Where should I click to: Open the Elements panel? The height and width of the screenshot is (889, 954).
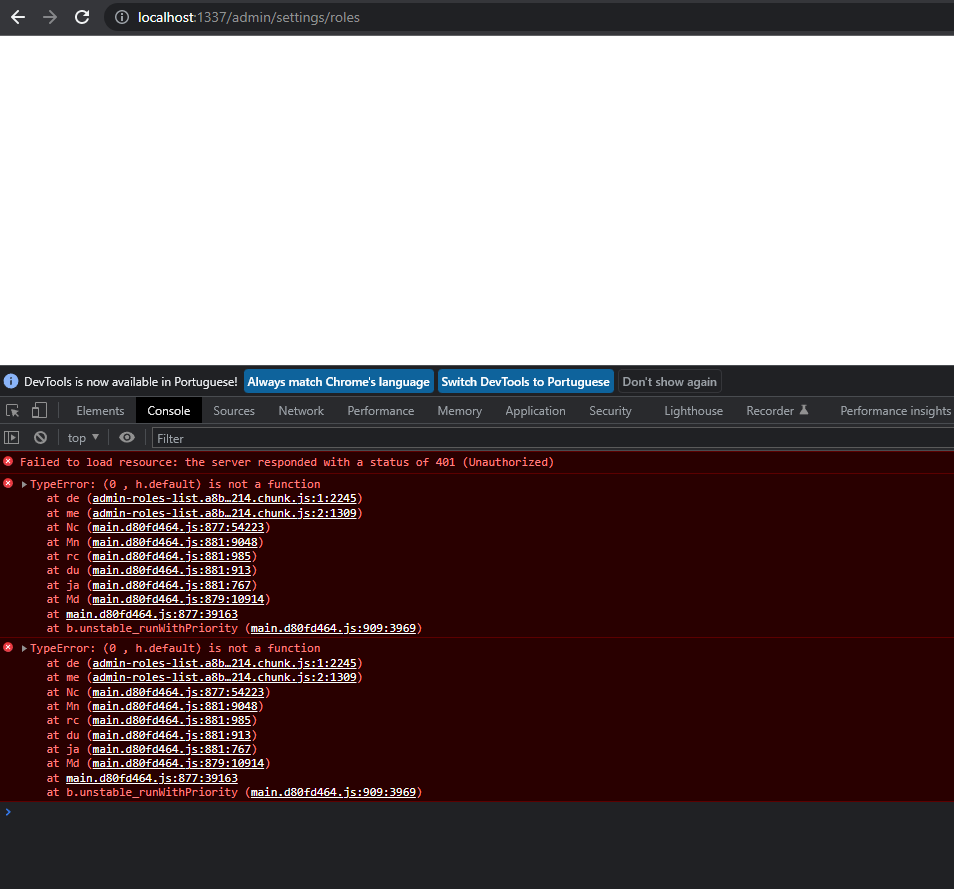coord(100,410)
